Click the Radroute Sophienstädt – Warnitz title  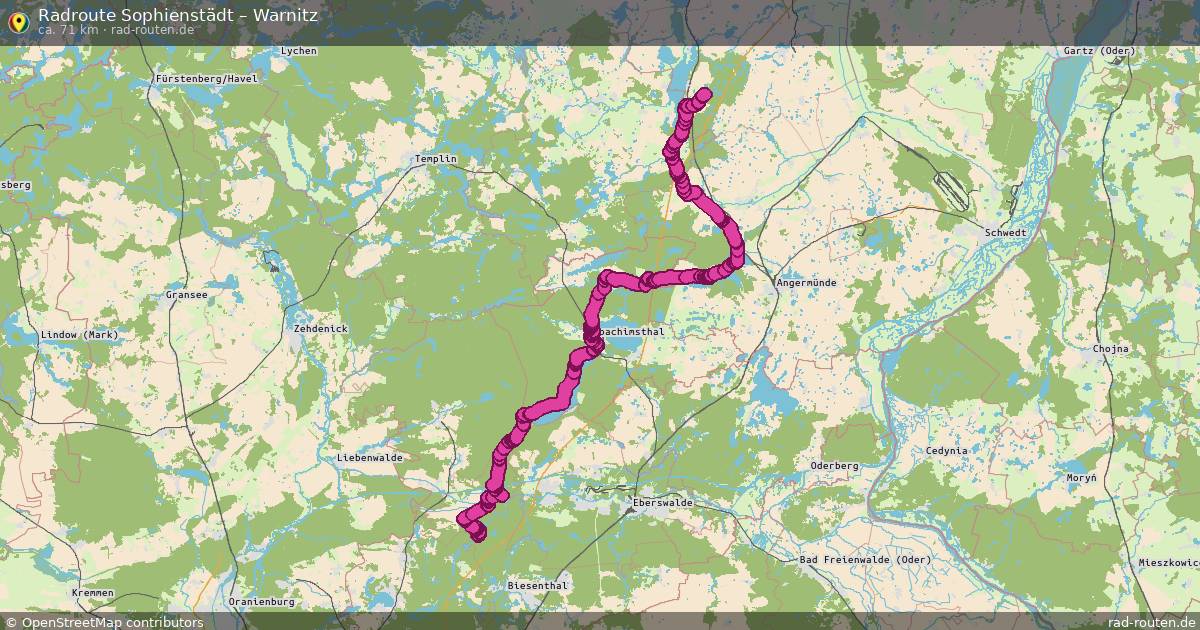tap(178, 14)
